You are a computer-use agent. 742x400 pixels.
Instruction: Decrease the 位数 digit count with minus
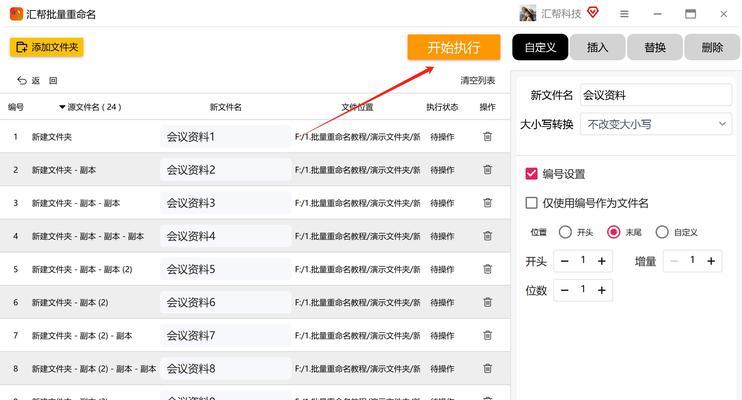(565, 290)
